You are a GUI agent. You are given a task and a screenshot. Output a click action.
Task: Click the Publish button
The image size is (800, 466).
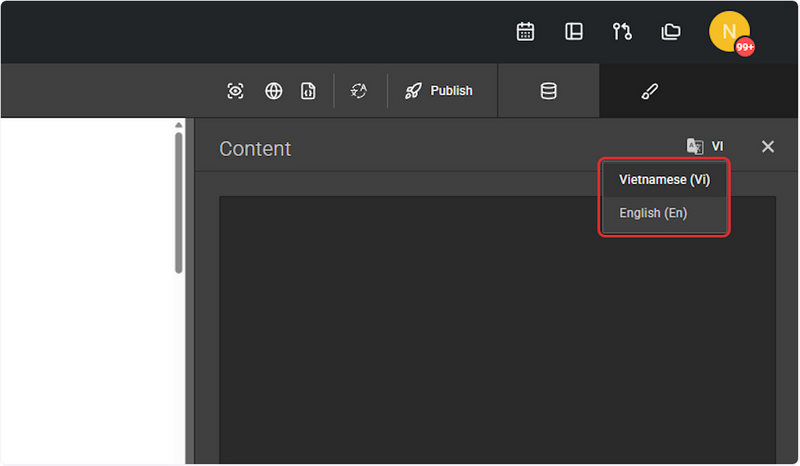439,91
